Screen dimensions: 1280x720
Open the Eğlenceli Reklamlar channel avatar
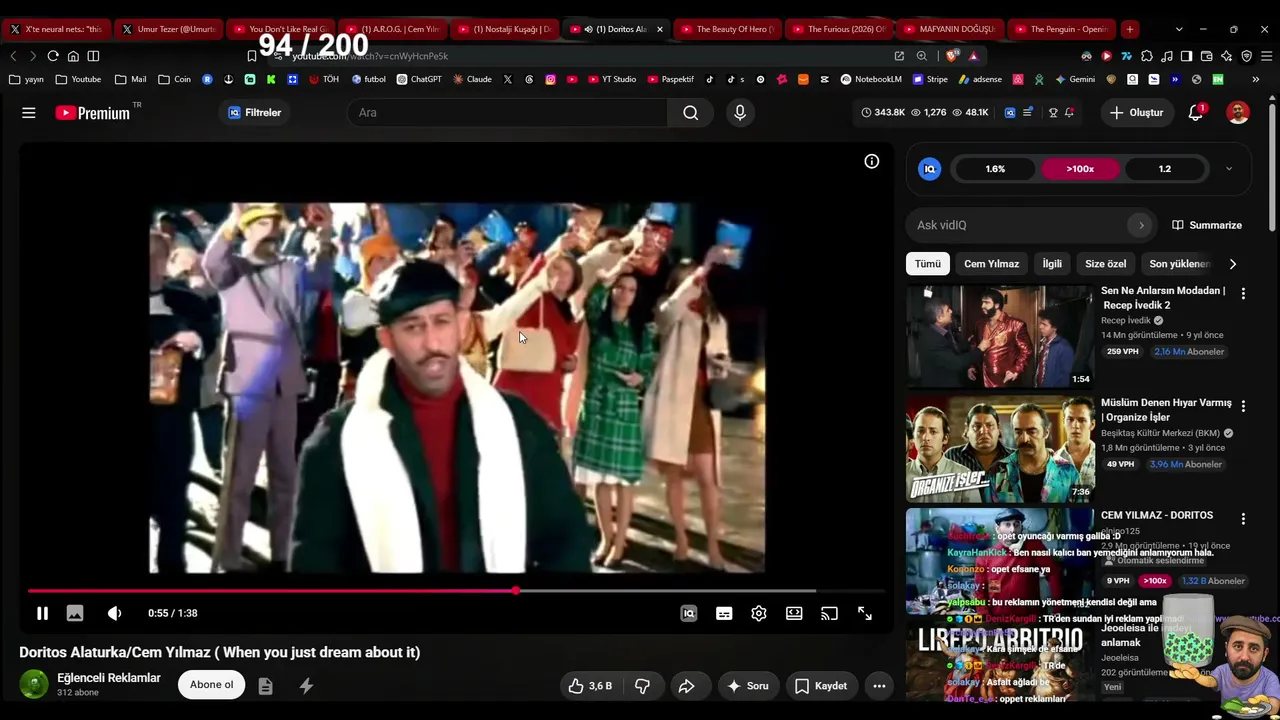click(x=34, y=685)
